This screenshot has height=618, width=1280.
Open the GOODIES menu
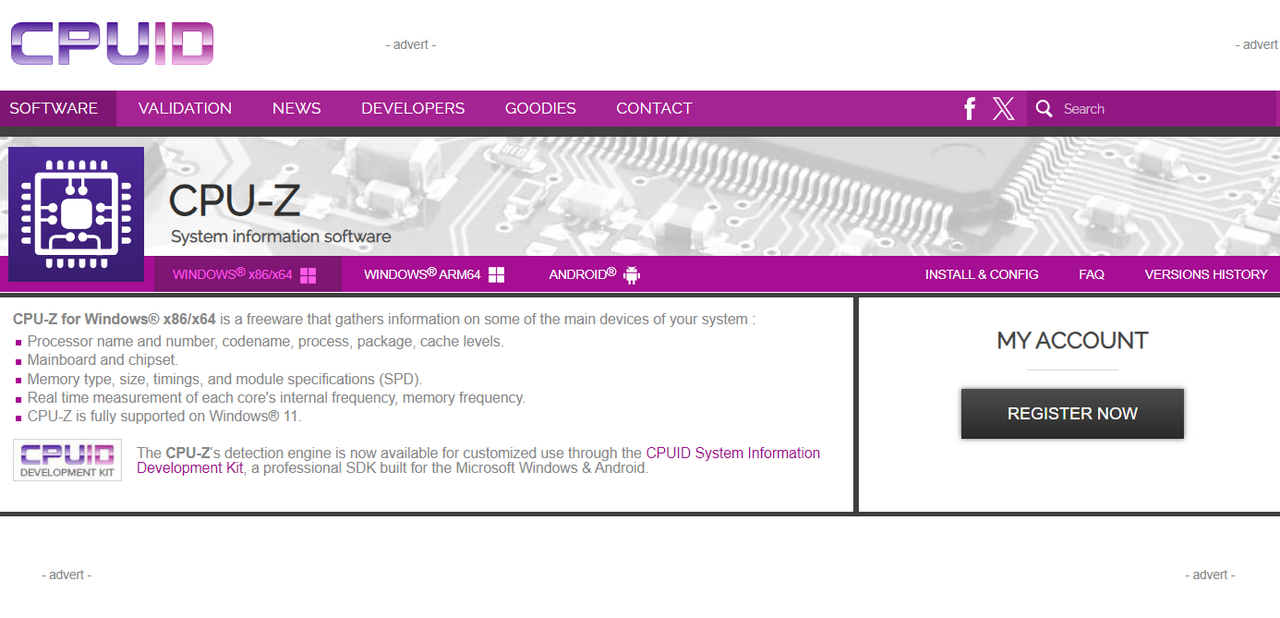coord(540,109)
